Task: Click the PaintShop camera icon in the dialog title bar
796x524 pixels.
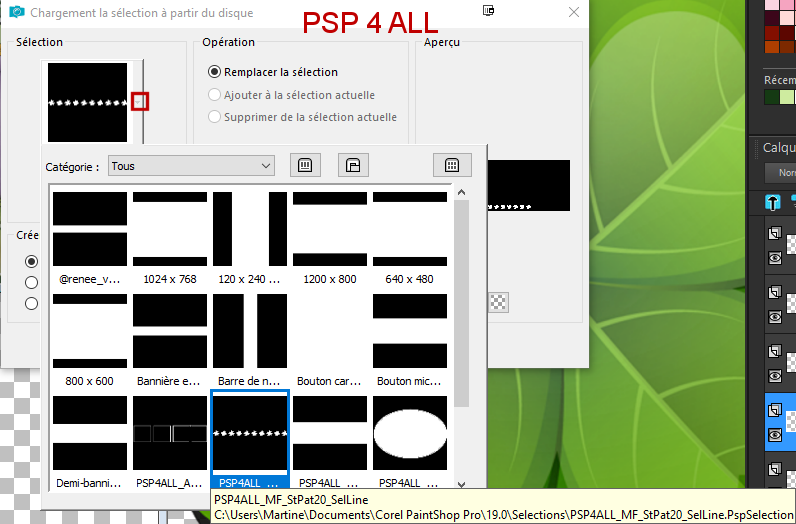Action: (15, 13)
